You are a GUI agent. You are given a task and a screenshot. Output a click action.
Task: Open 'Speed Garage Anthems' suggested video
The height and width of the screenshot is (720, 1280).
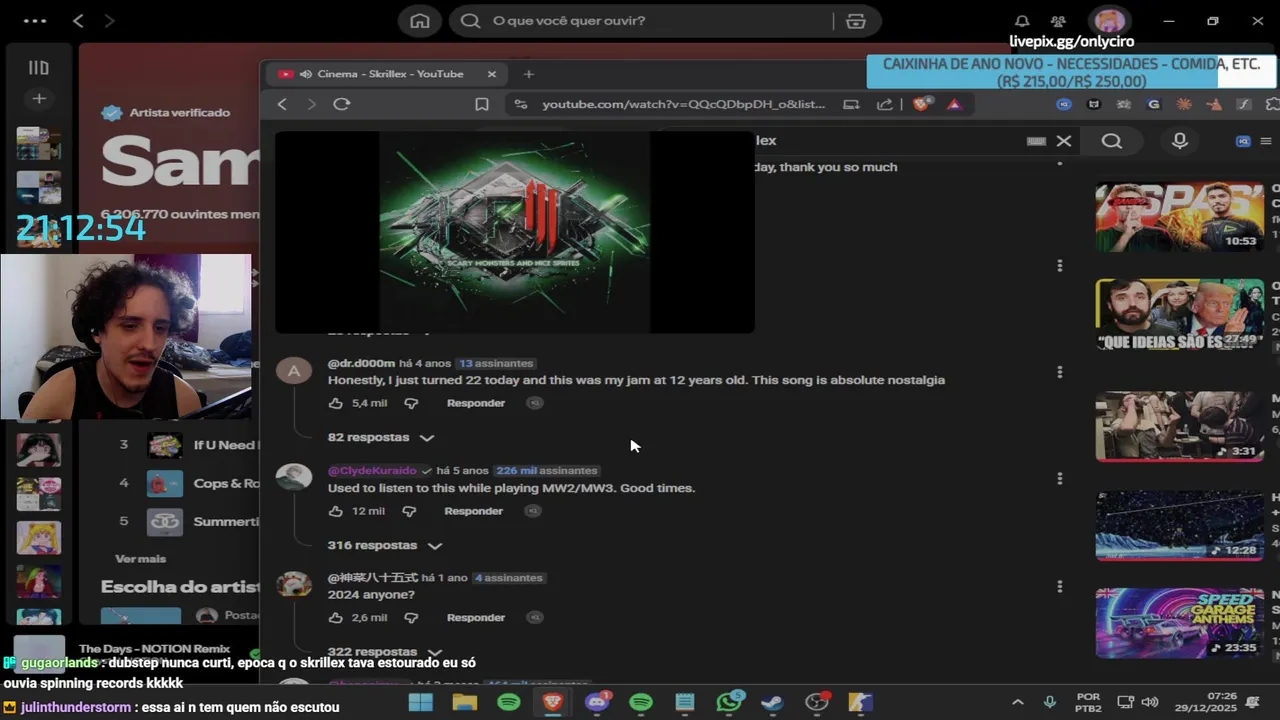coord(1179,623)
